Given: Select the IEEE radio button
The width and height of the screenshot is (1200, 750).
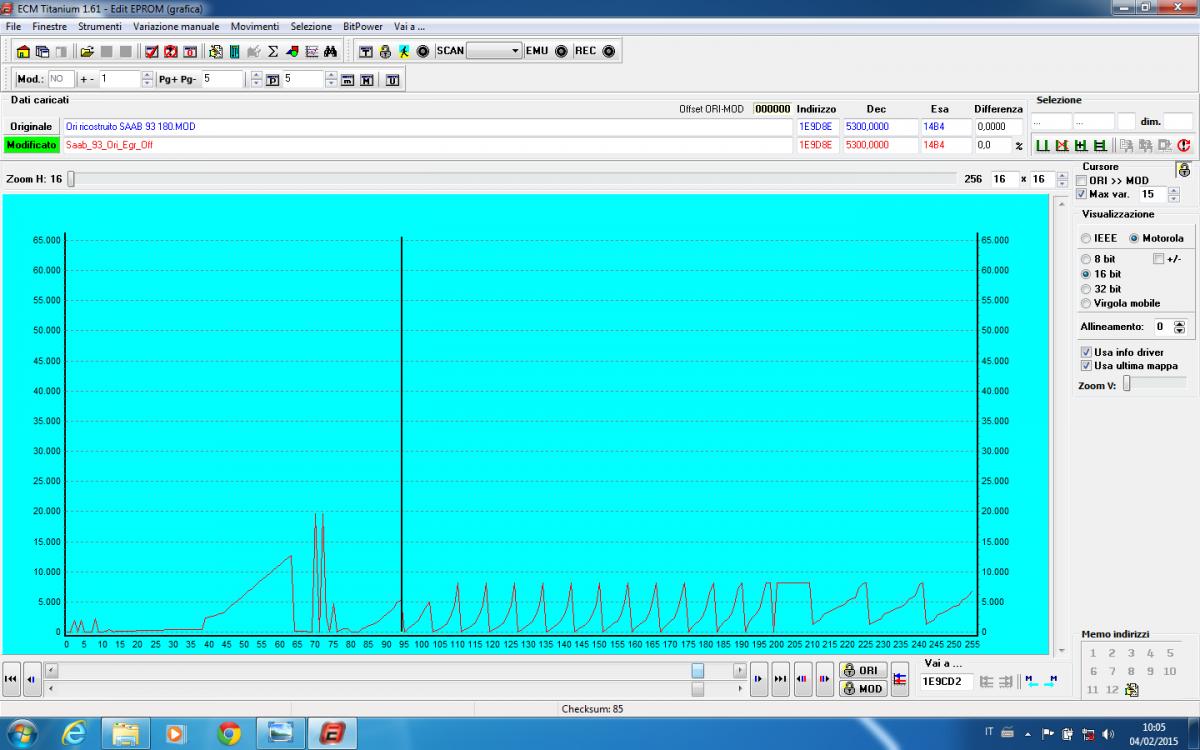Looking at the screenshot, I should click(1086, 238).
